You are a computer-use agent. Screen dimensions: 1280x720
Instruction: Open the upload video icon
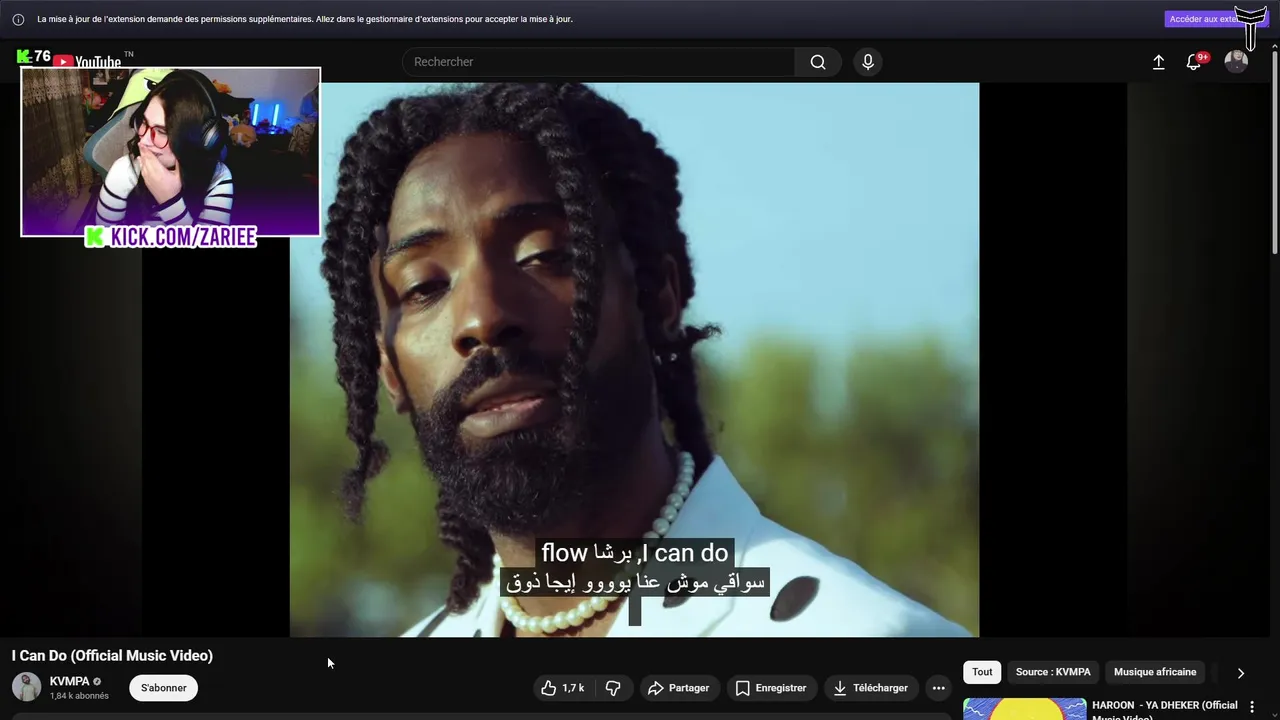1159,62
